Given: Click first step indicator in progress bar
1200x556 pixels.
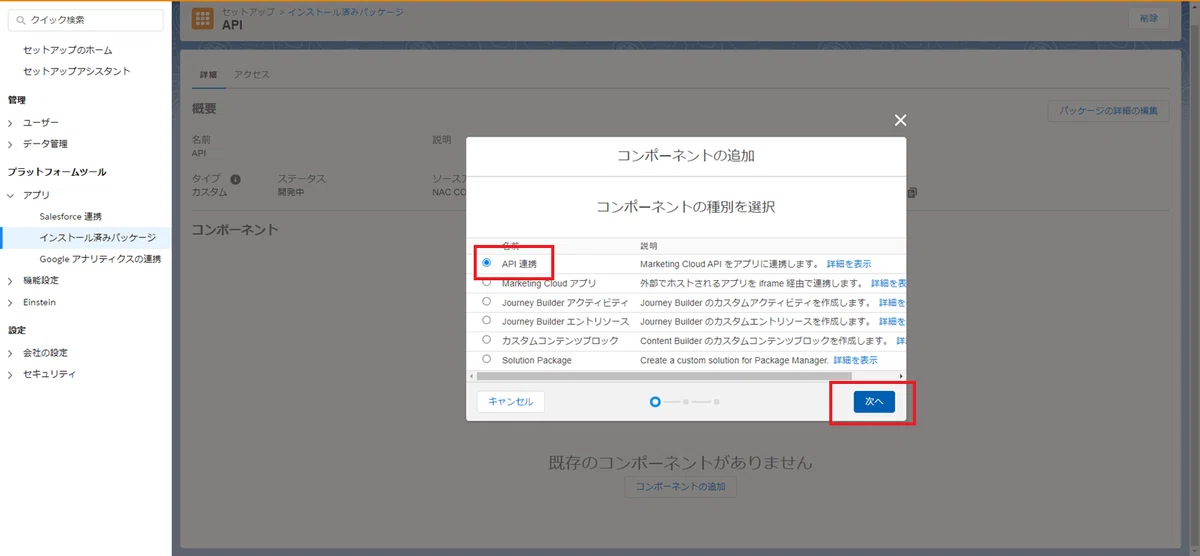Looking at the screenshot, I should 655,402.
